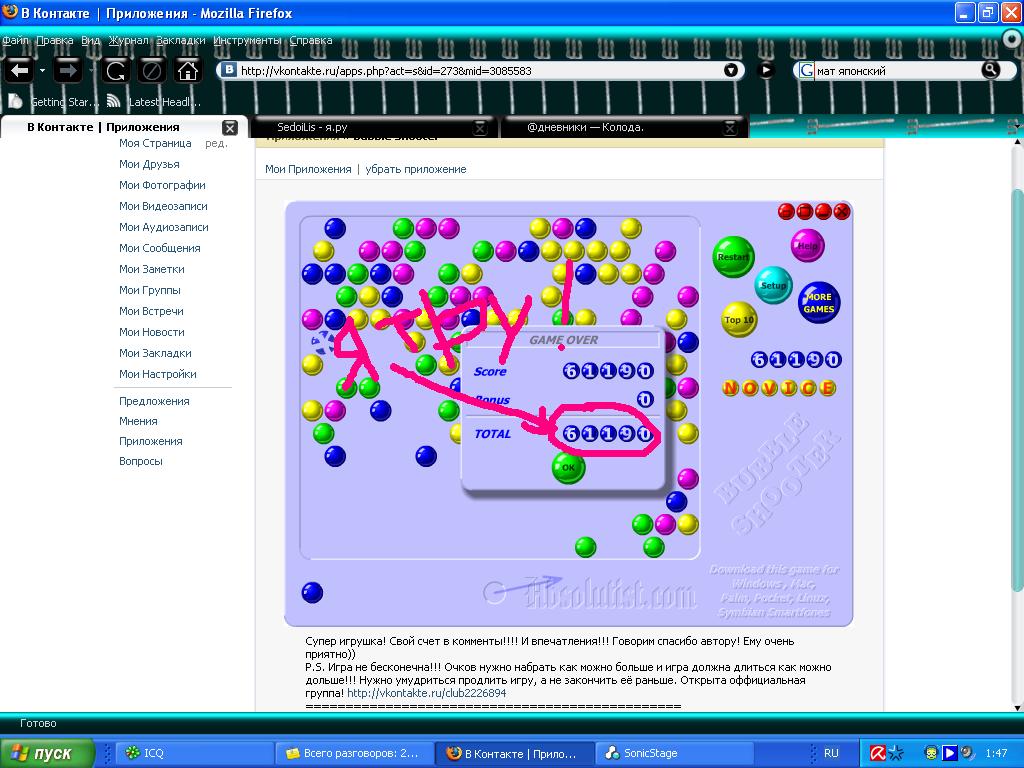The image size is (1024, 768).
Task: Open the Закладки menu
Action: (x=181, y=40)
